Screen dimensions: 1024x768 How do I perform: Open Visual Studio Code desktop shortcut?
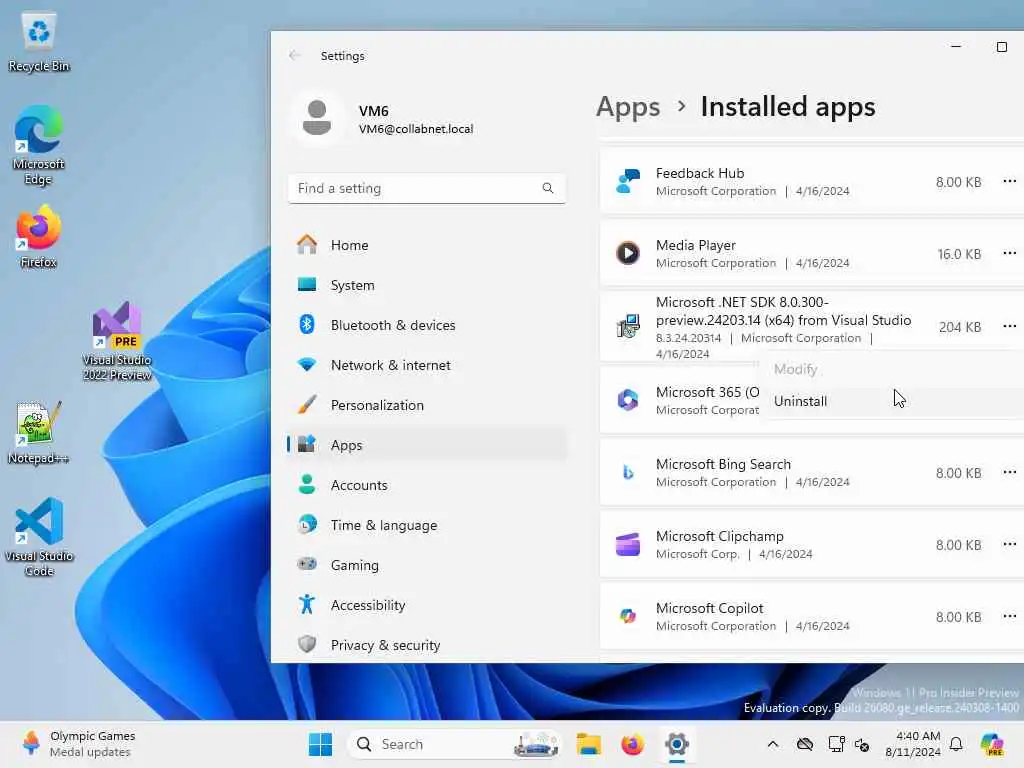[39, 537]
